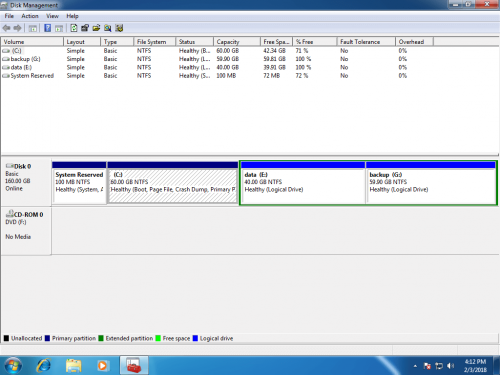Click the red toolbox taskbar application
The height and width of the screenshot is (375, 500).
[134, 366]
